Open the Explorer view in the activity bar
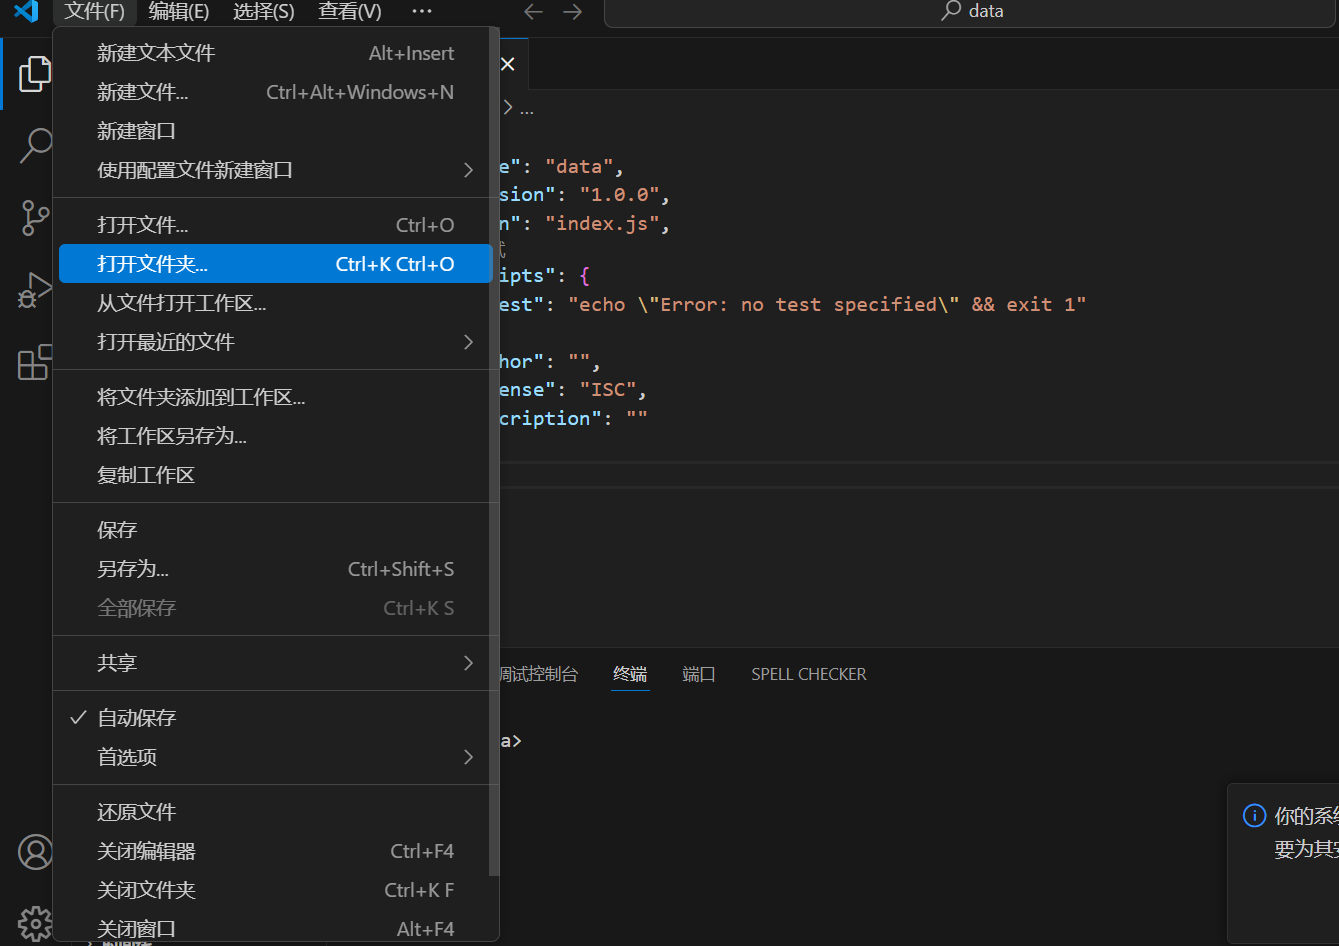 point(35,73)
